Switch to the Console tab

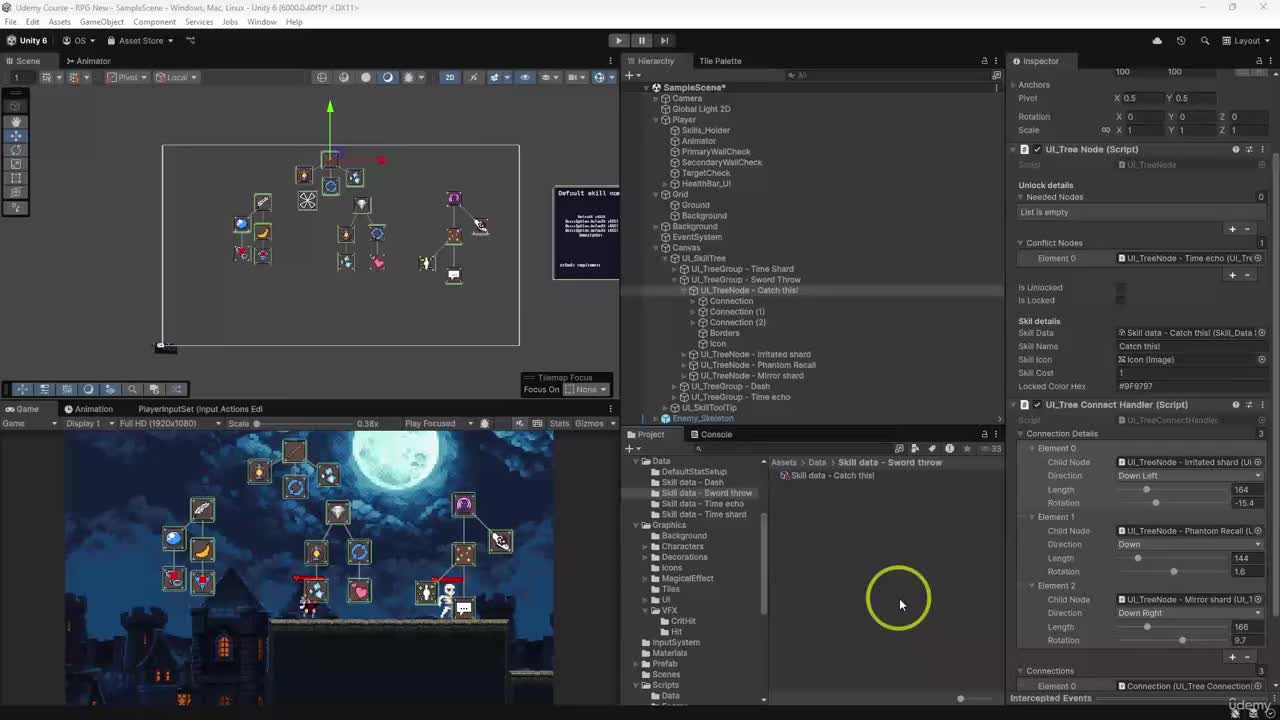coord(710,434)
